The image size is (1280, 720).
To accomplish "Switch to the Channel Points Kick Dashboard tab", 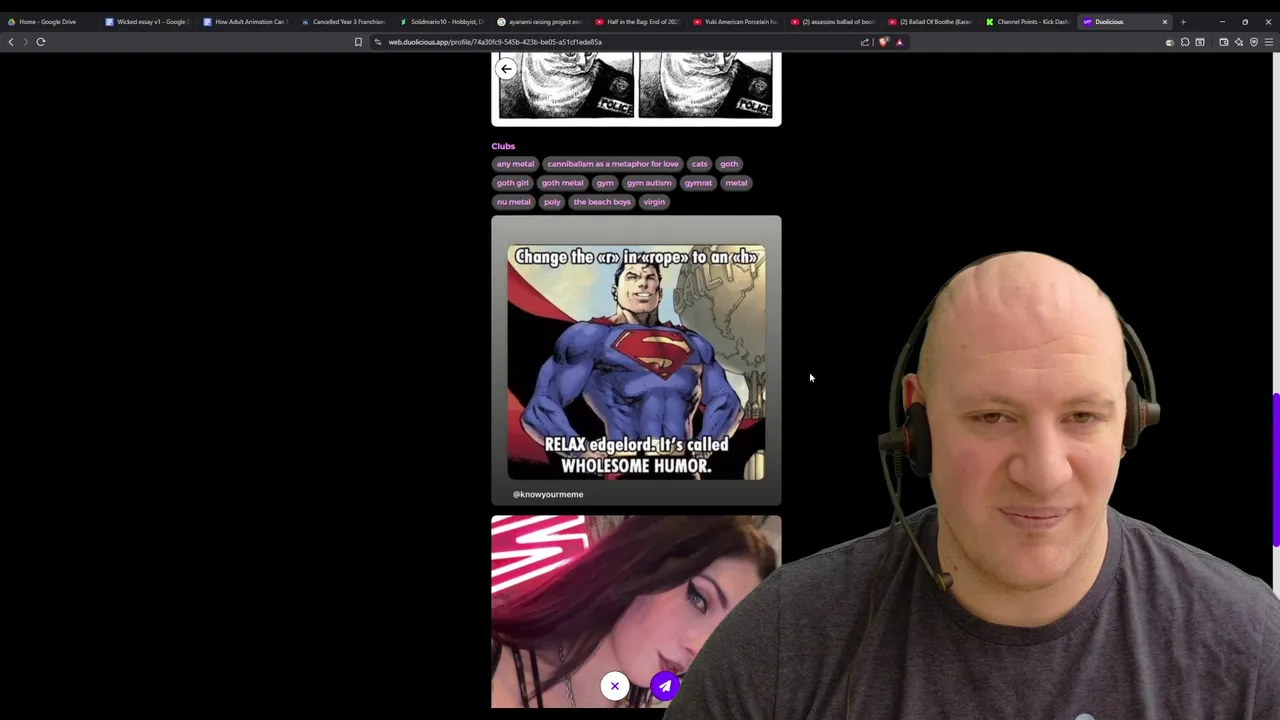I will pos(1029,22).
